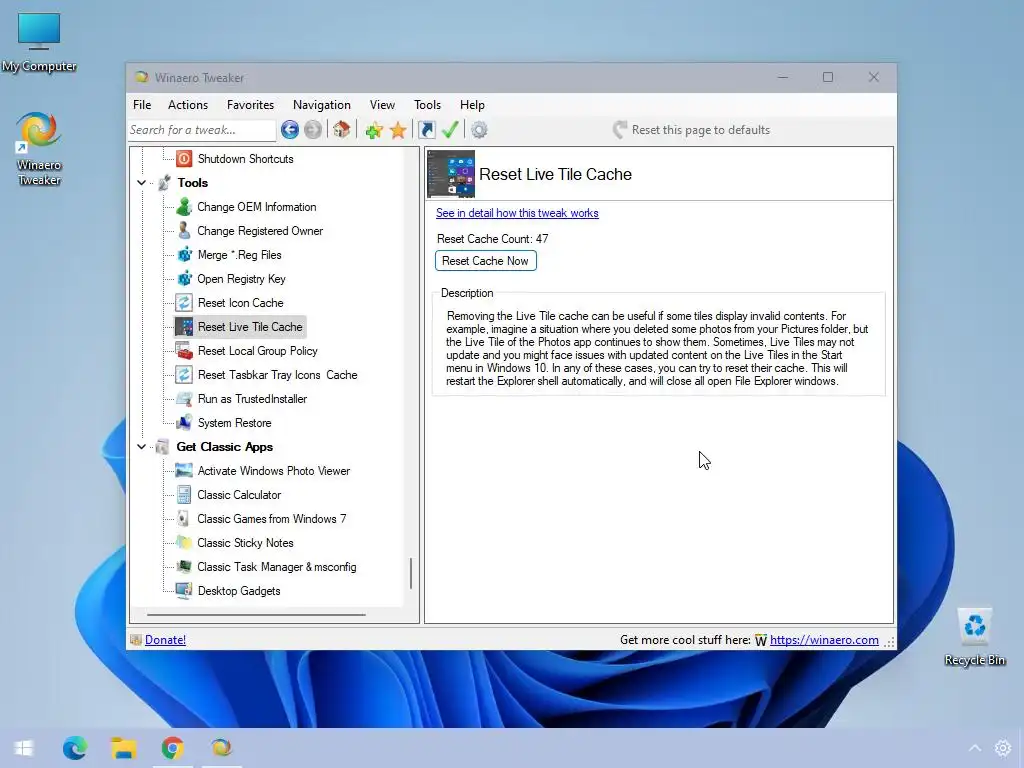Open the Favorites menu
Image resolution: width=1024 pixels, height=768 pixels.
tap(250, 104)
